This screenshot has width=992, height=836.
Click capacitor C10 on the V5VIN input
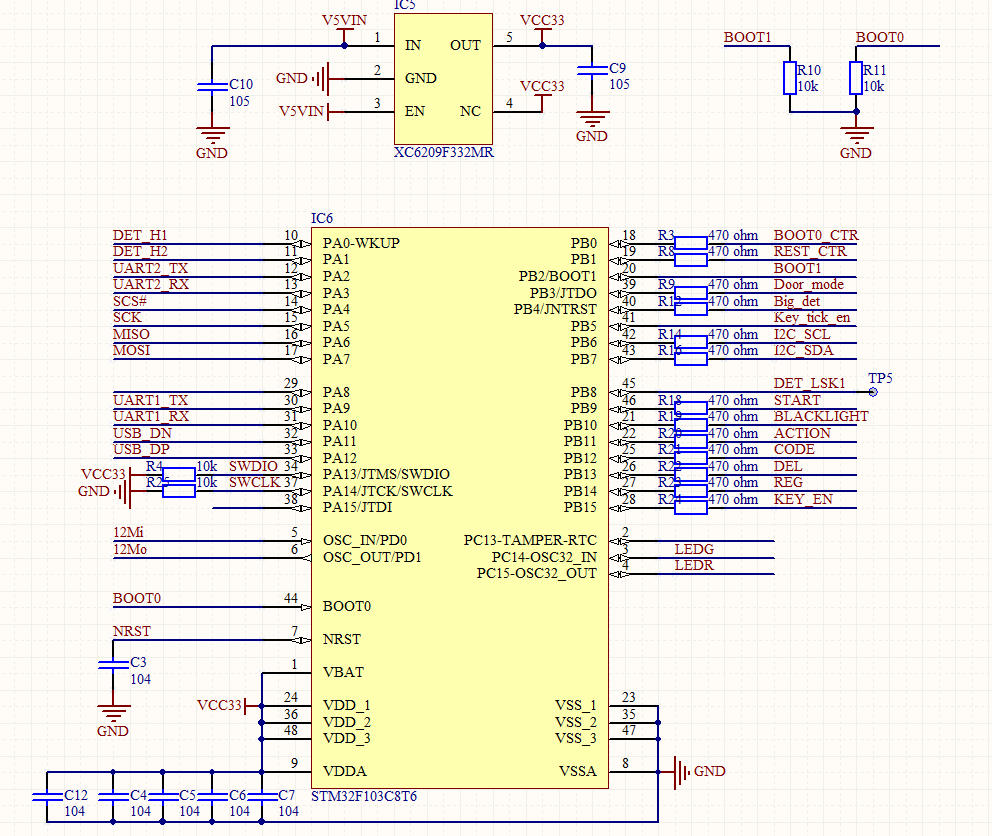(212, 87)
